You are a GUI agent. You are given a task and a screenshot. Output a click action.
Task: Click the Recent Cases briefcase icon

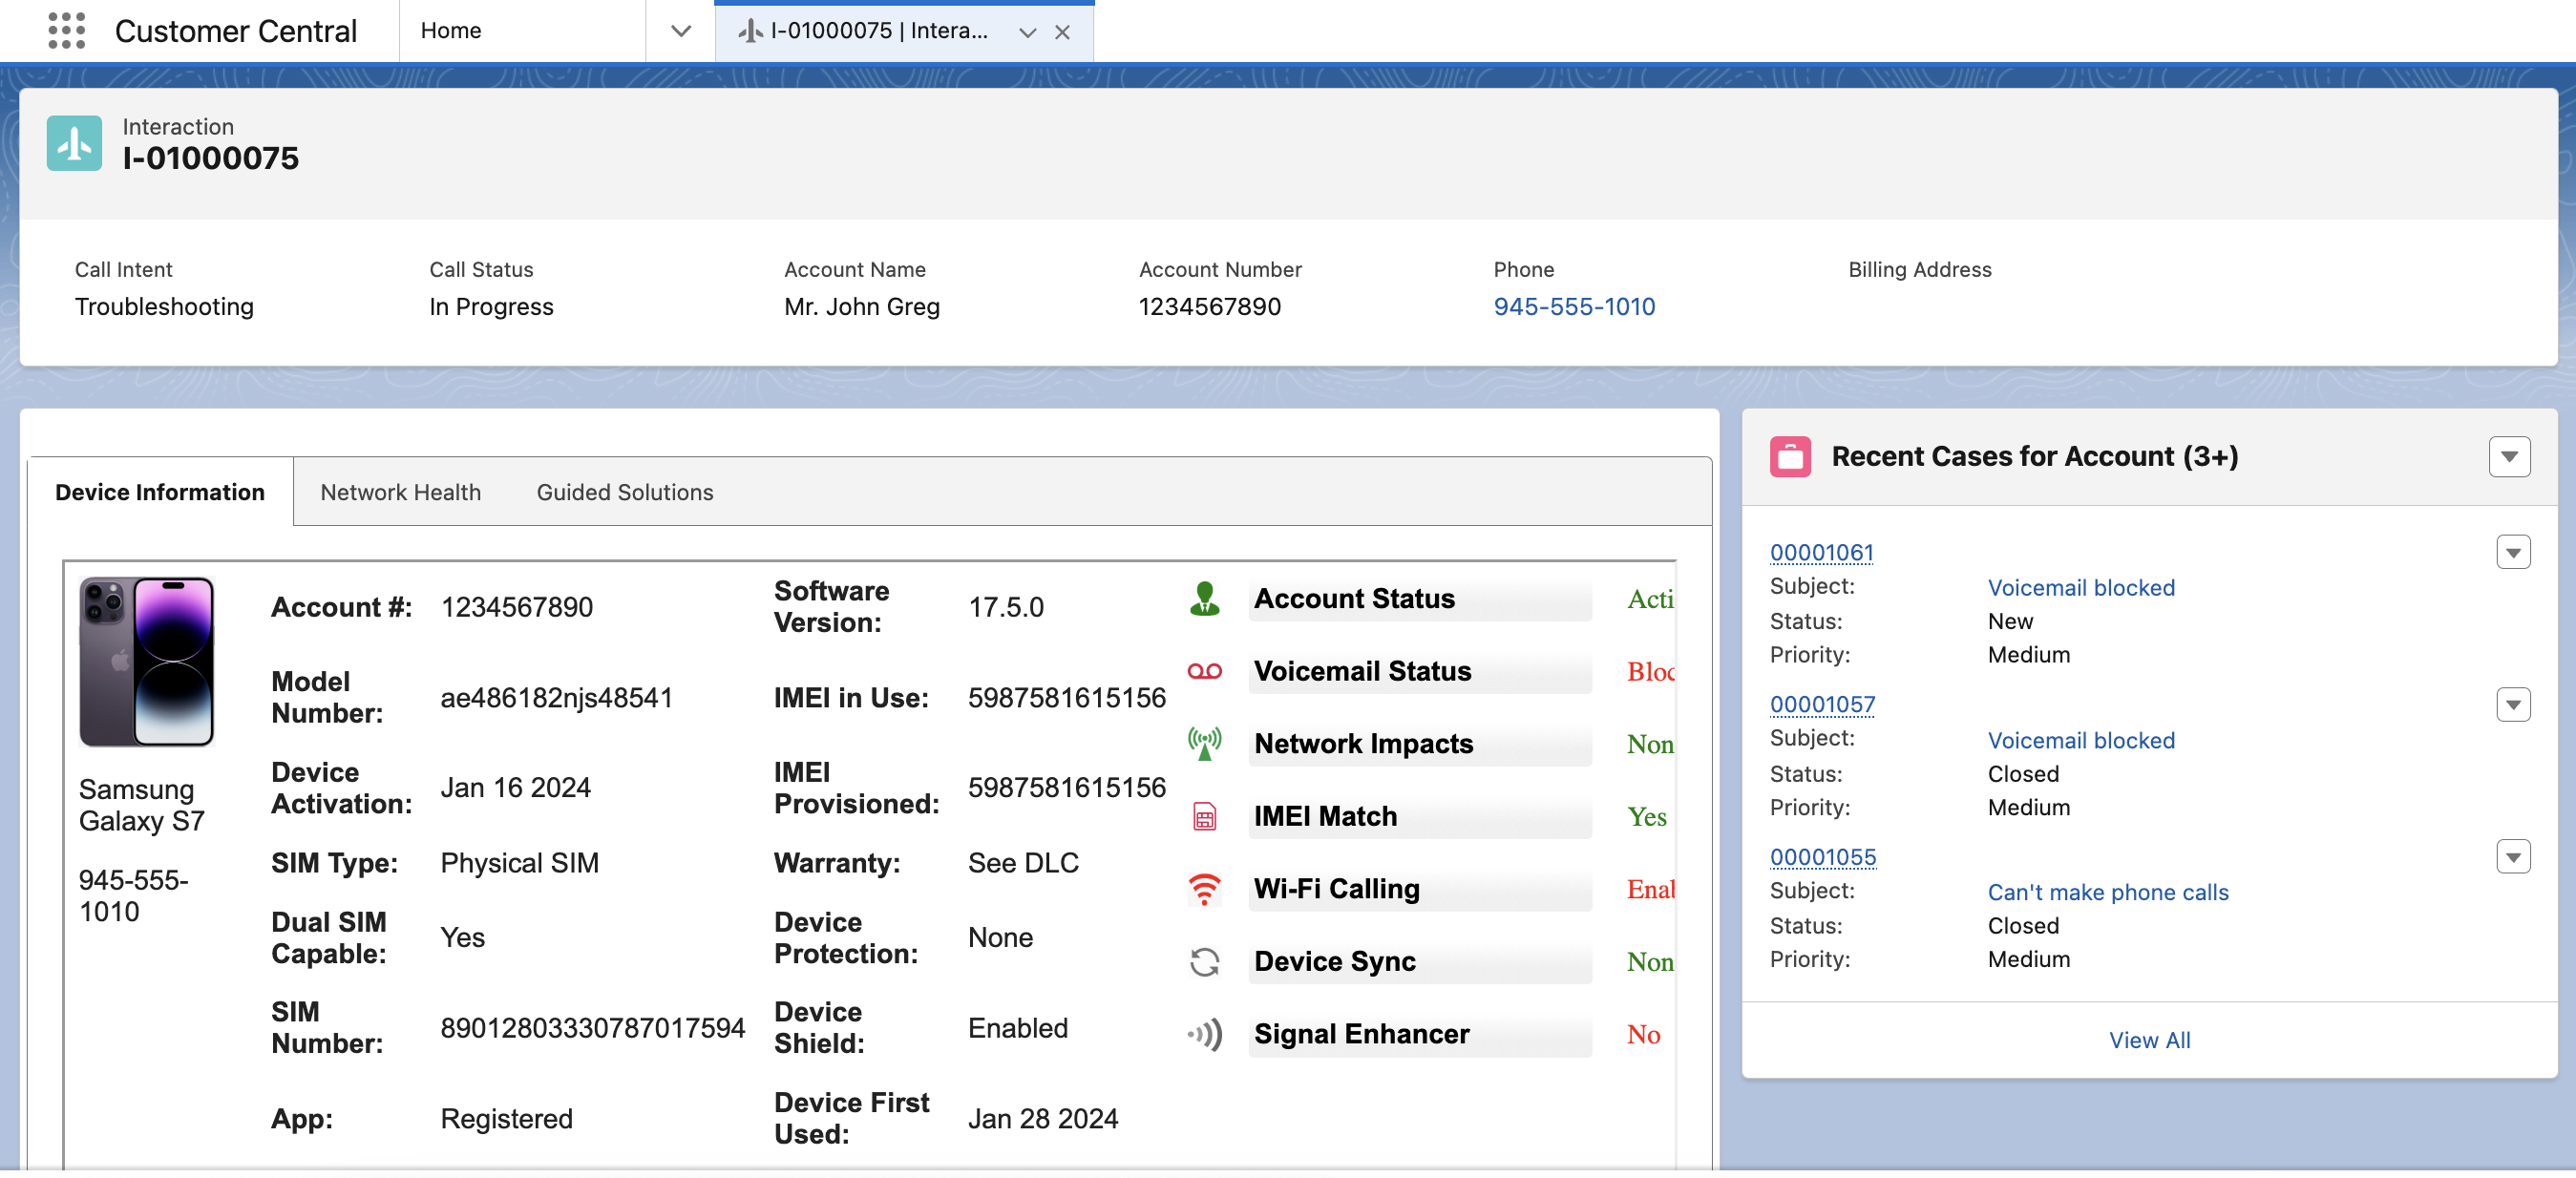pyautogui.click(x=1789, y=456)
